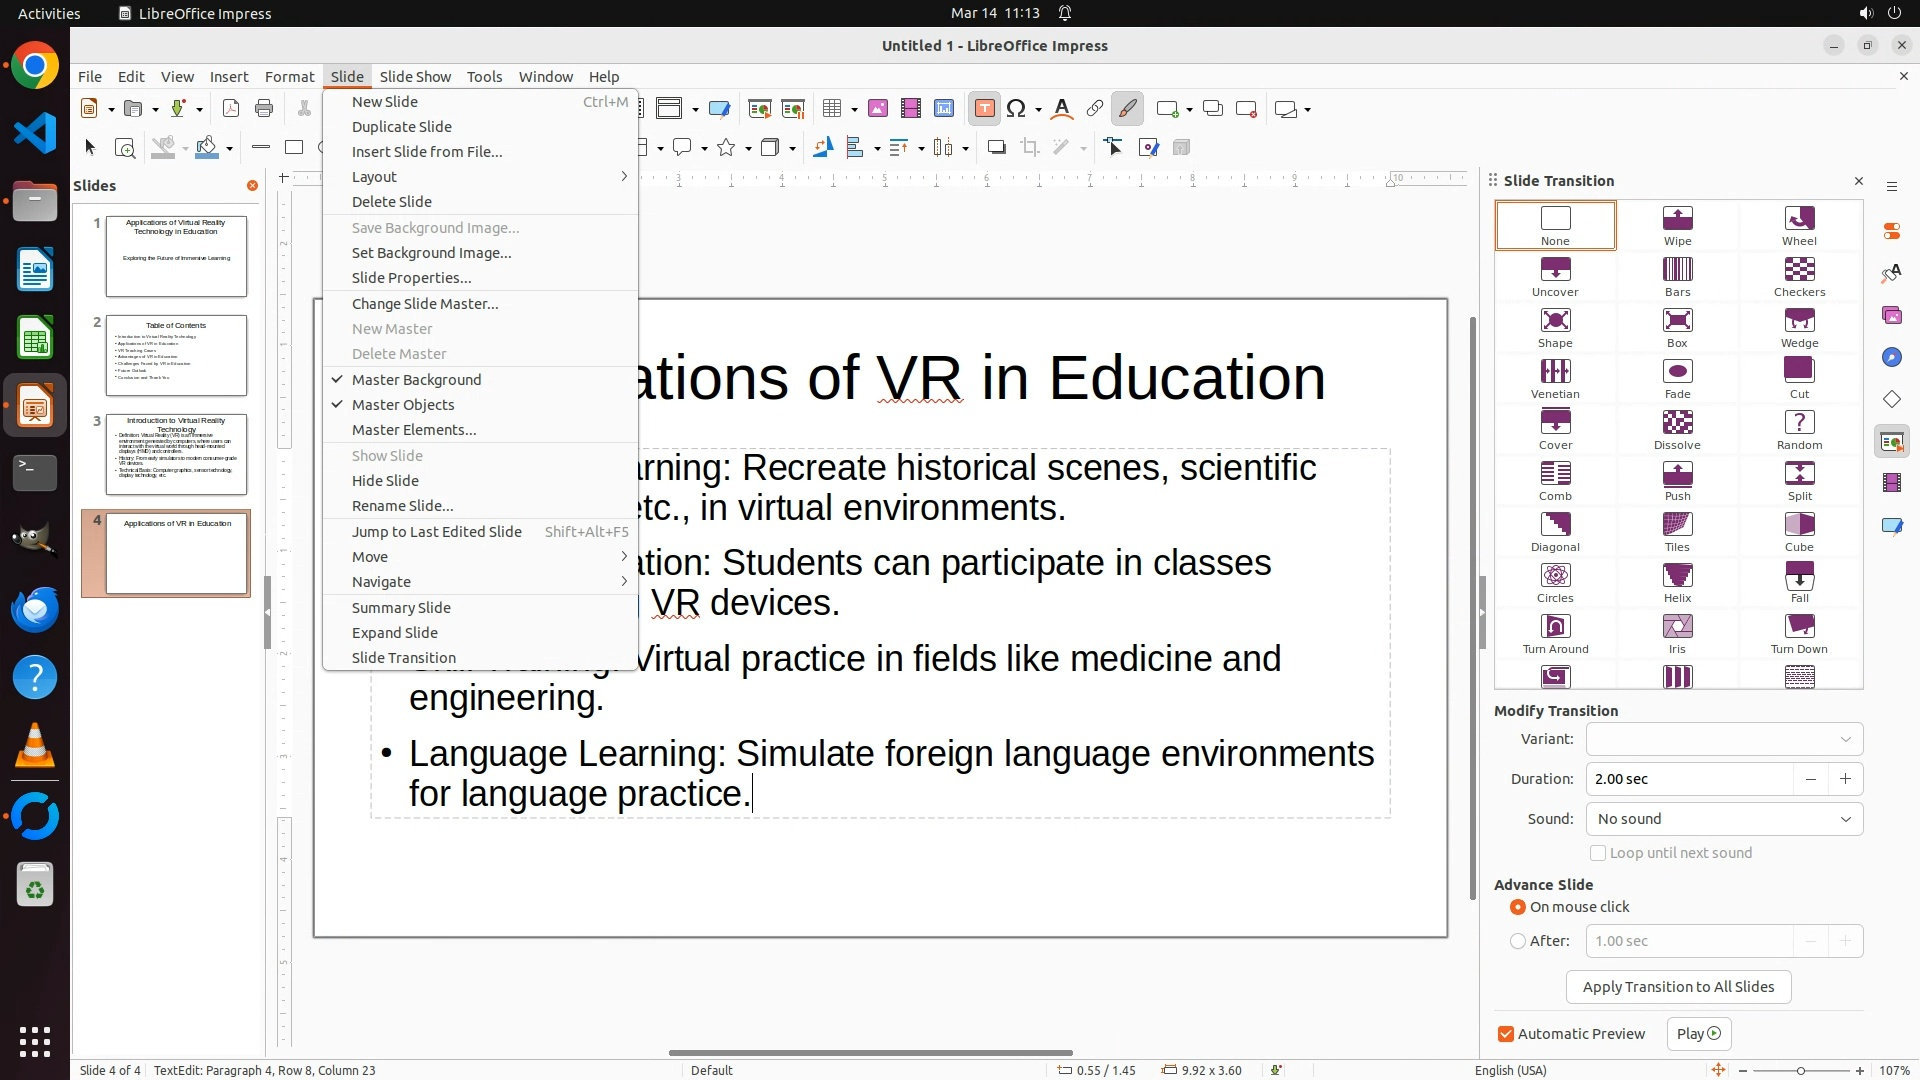This screenshot has width=1920, height=1080.
Task: Select the Rectangle shape tool
Action: (x=294, y=148)
